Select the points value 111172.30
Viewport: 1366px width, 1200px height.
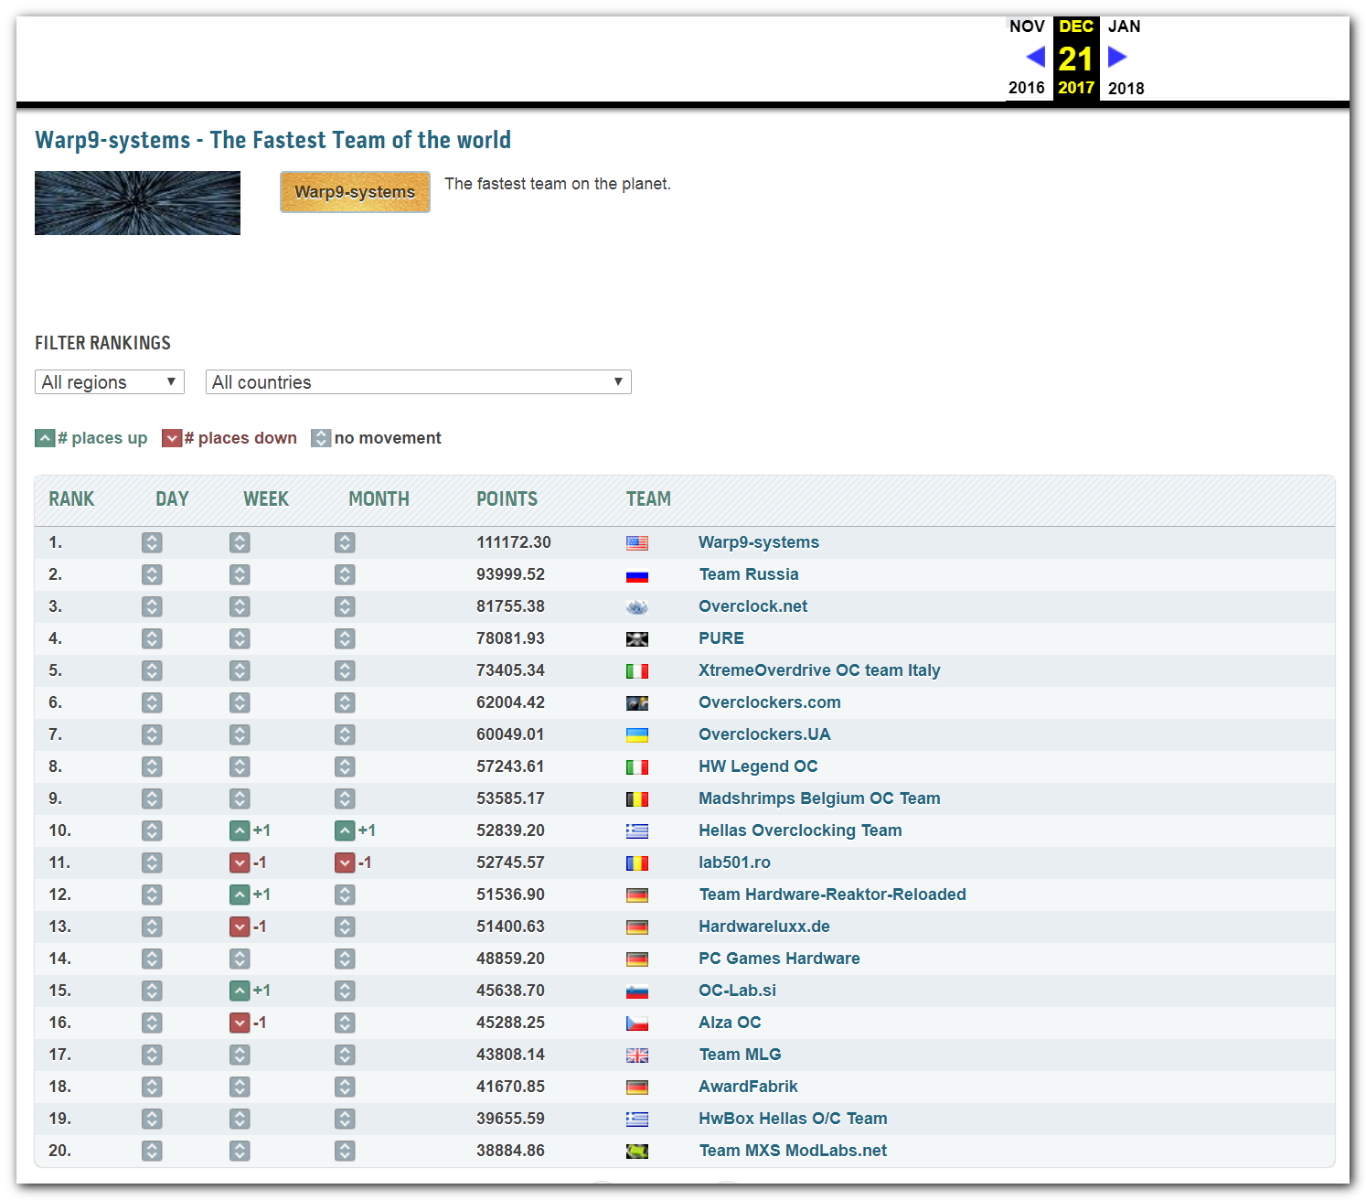point(514,542)
